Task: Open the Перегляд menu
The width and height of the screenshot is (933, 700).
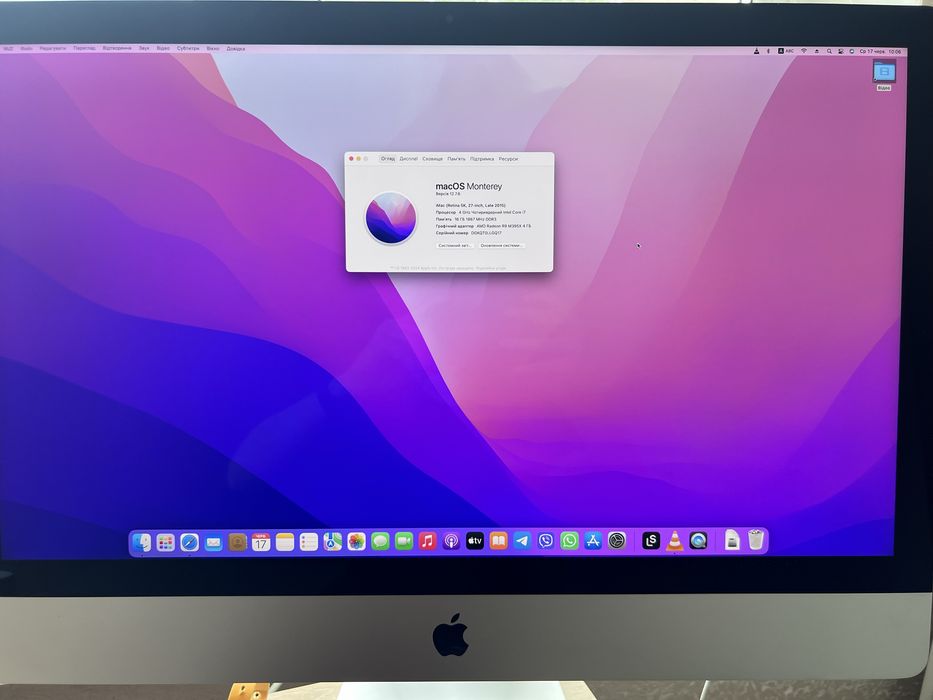Action: 84,48
